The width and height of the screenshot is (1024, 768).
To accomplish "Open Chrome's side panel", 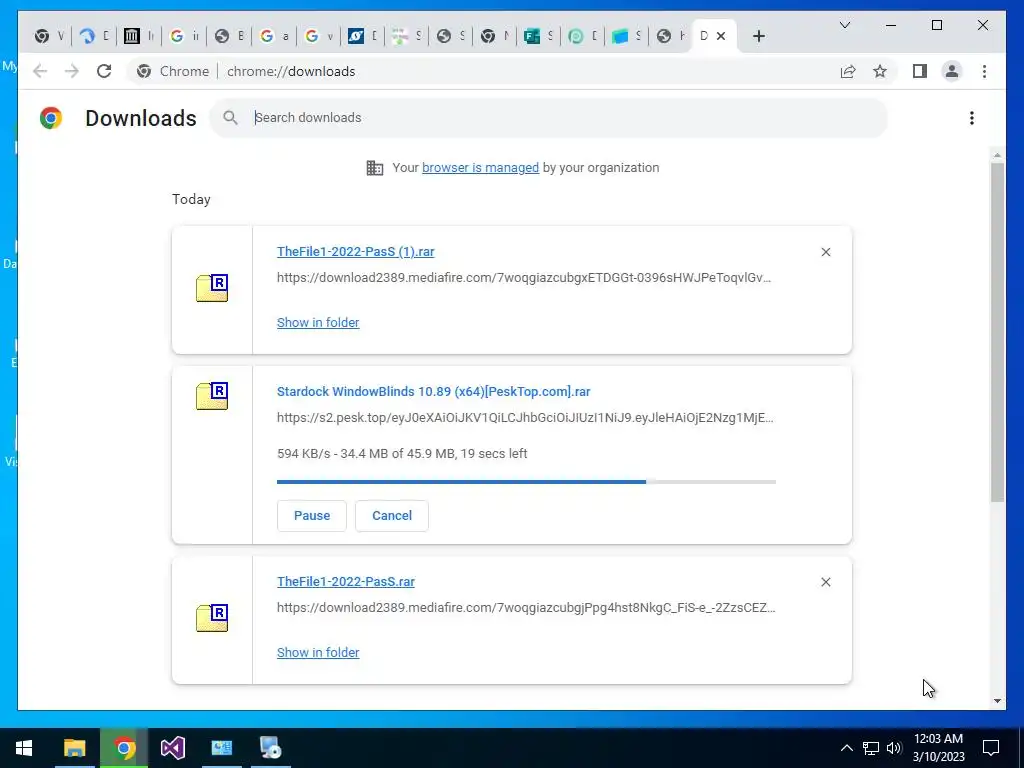I will 920,71.
